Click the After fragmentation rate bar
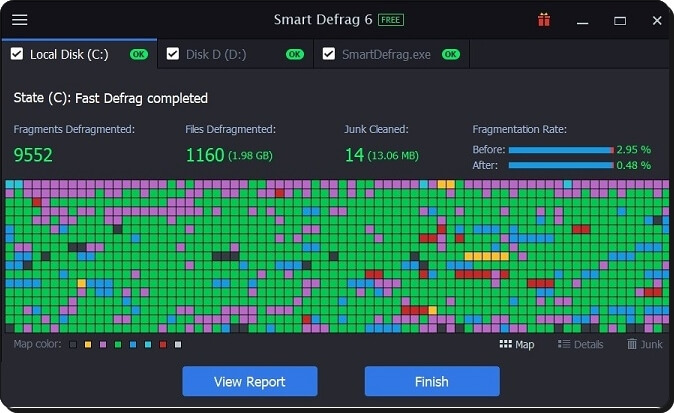Screen dimensions: 674x413 (561, 165)
